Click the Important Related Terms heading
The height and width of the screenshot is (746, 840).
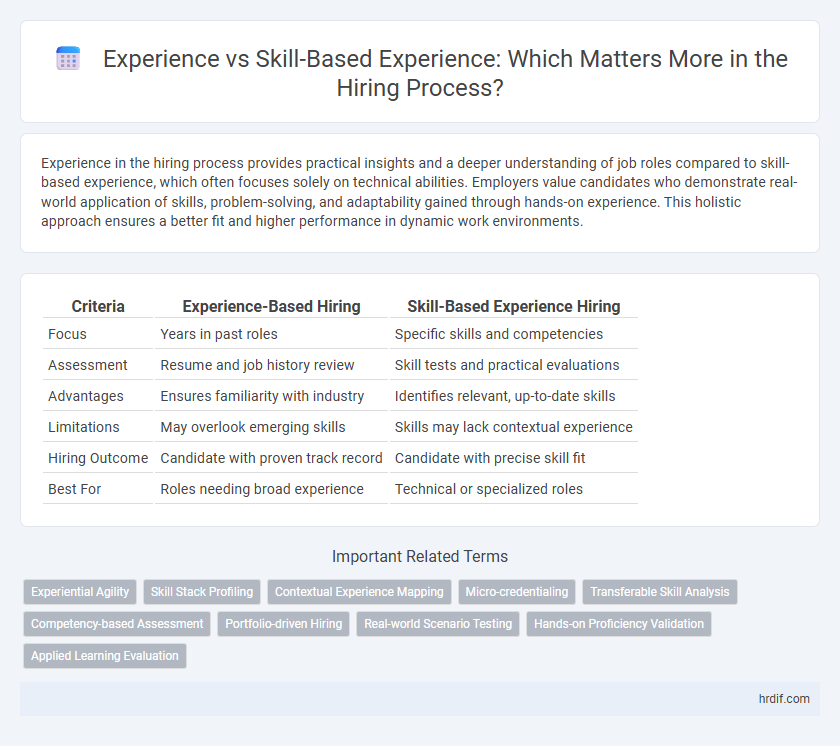pos(420,557)
